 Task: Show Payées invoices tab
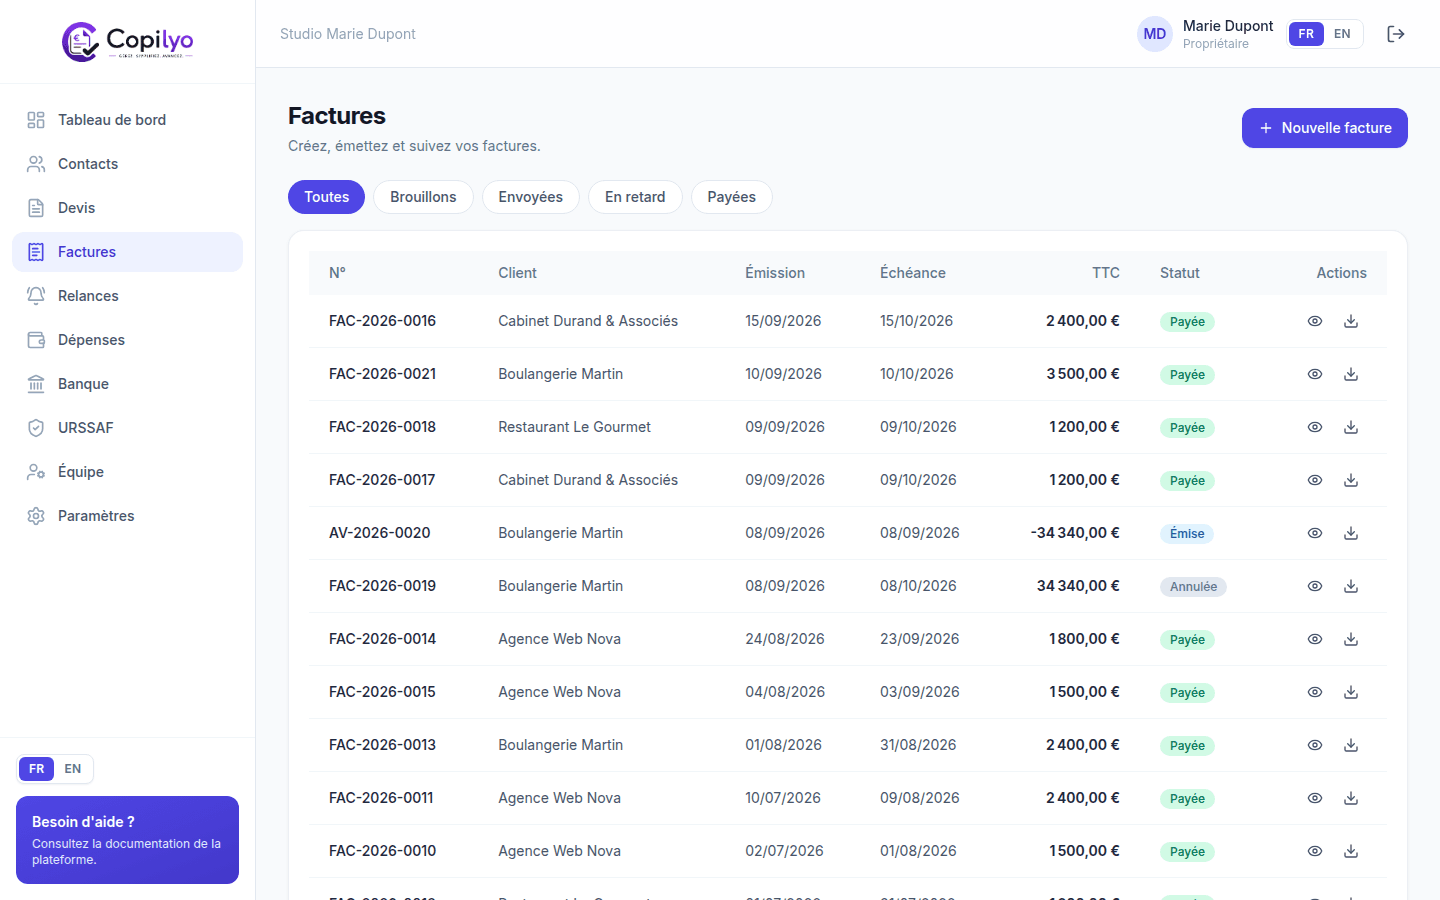[x=732, y=197]
